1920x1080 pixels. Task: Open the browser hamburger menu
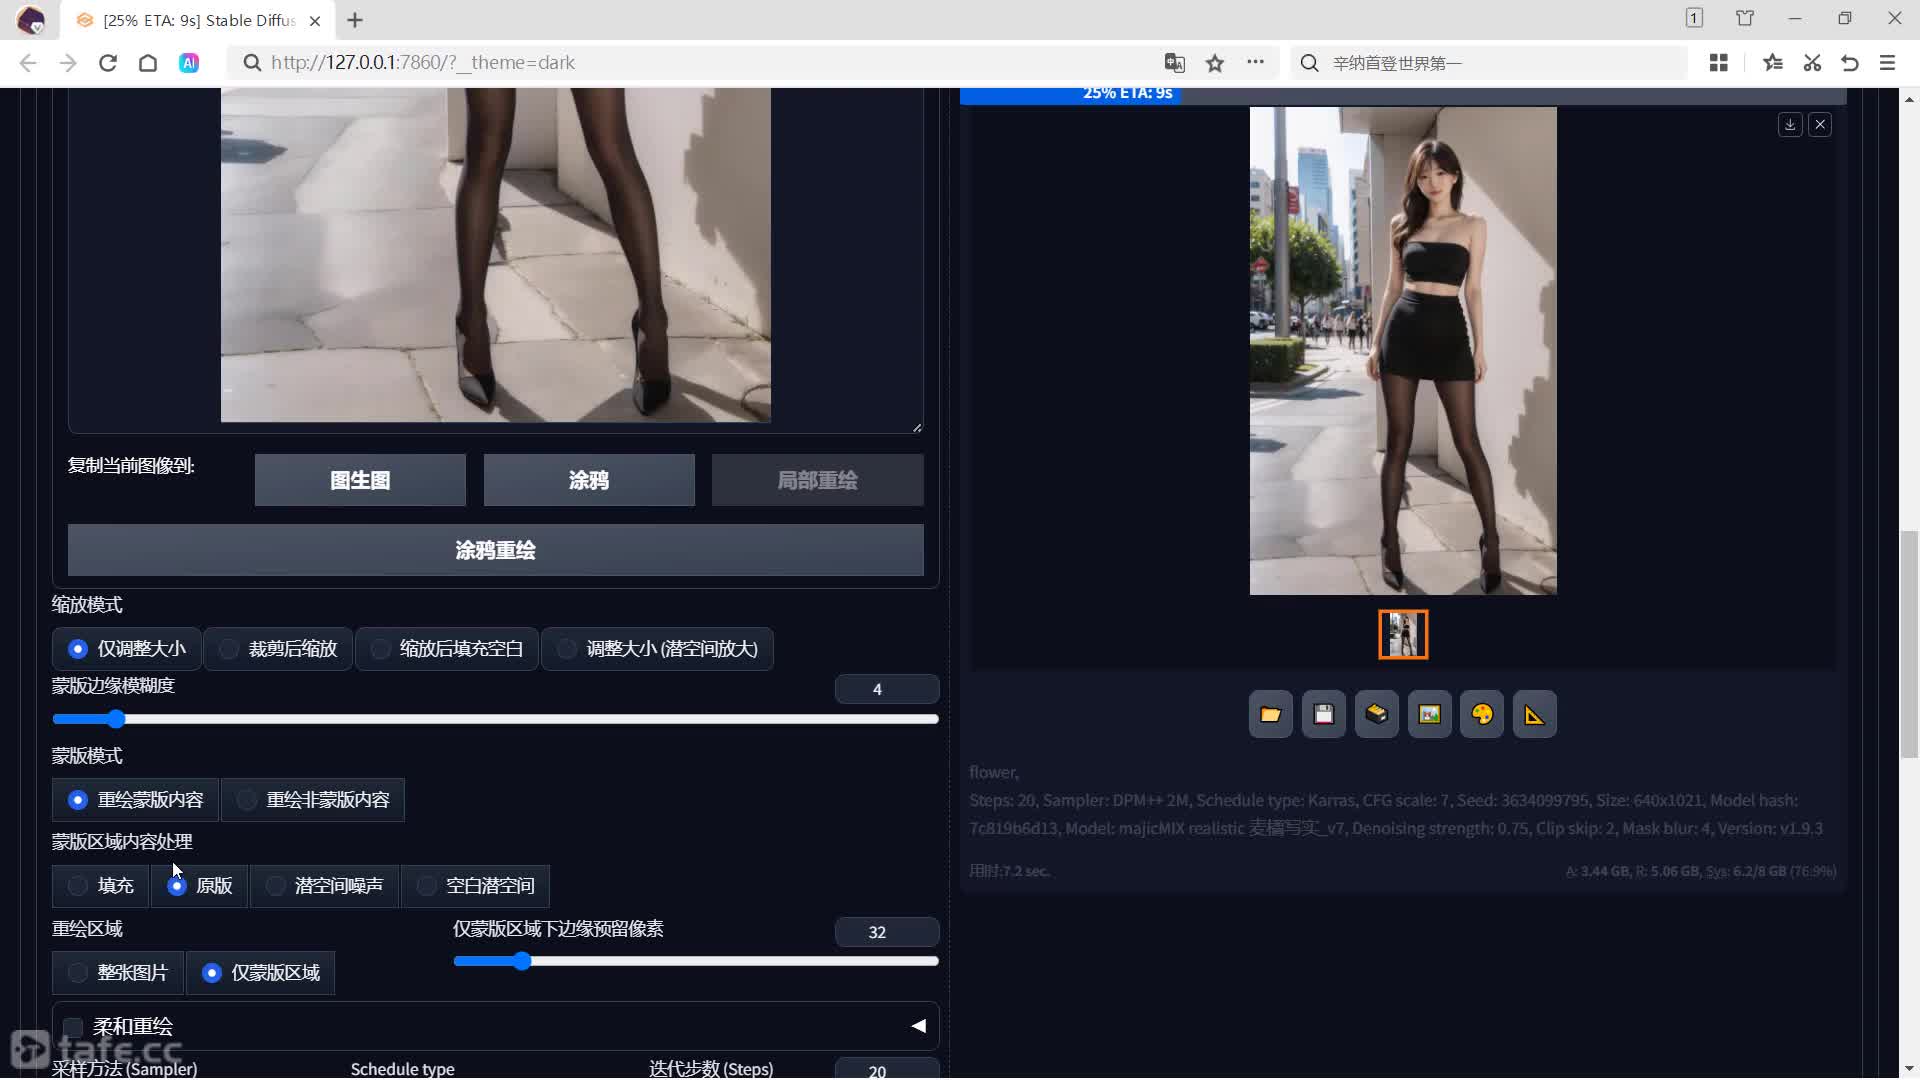click(x=1888, y=63)
